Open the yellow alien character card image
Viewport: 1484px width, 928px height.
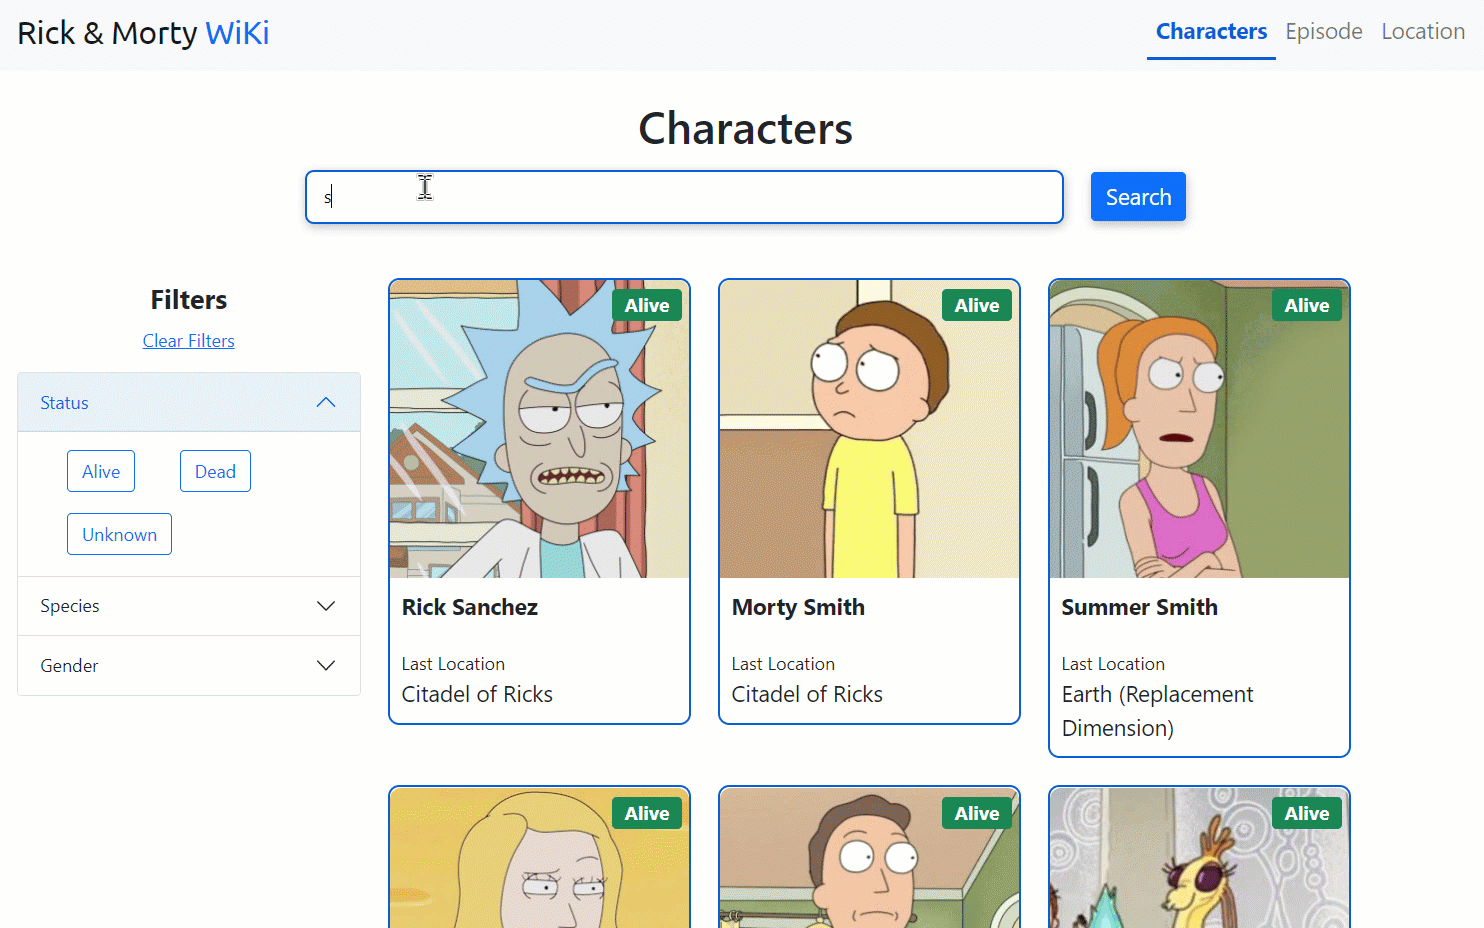tap(1199, 858)
